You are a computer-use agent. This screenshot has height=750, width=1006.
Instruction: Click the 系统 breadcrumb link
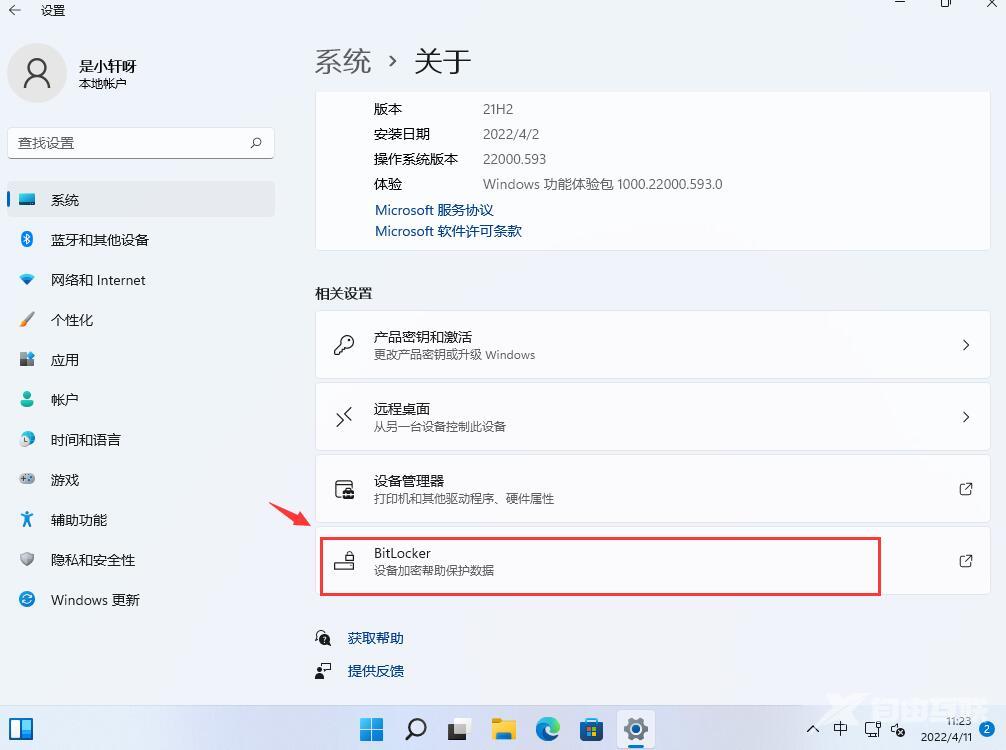(342, 61)
